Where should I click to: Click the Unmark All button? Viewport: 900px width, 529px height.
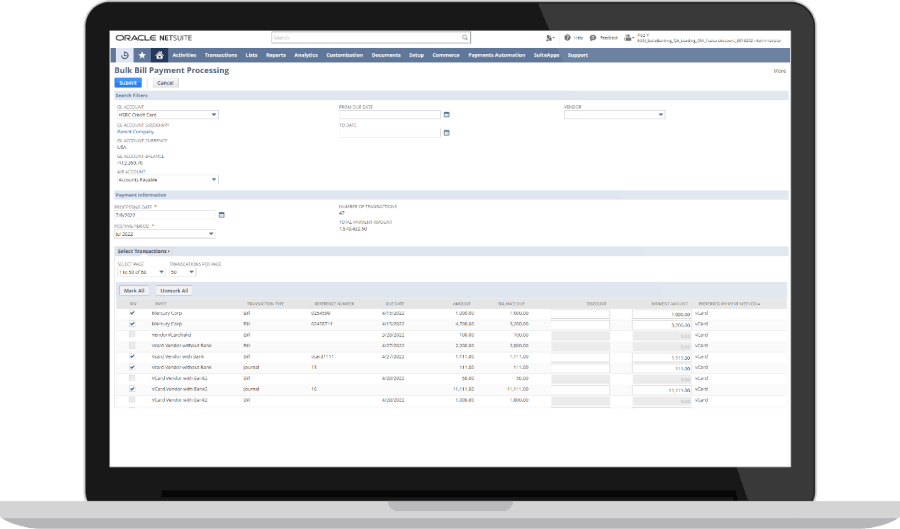pyautogui.click(x=174, y=291)
